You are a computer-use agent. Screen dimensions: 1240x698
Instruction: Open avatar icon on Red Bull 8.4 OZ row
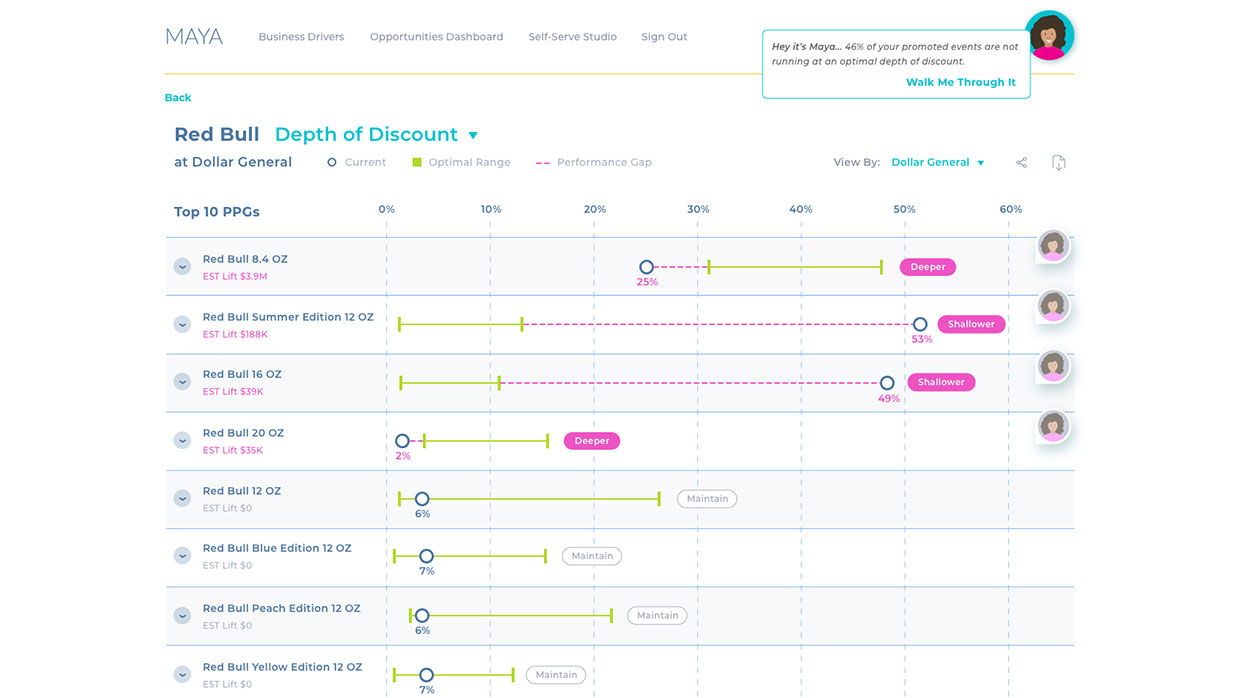coord(1053,246)
